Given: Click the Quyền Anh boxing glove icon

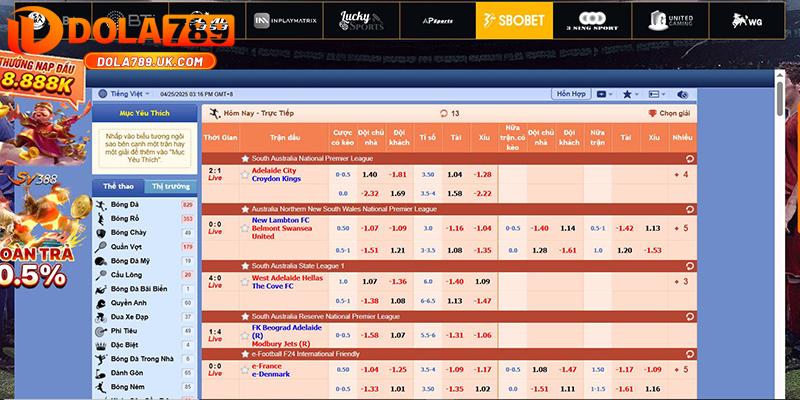Looking at the screenshot, I should (x=101, y=303).
